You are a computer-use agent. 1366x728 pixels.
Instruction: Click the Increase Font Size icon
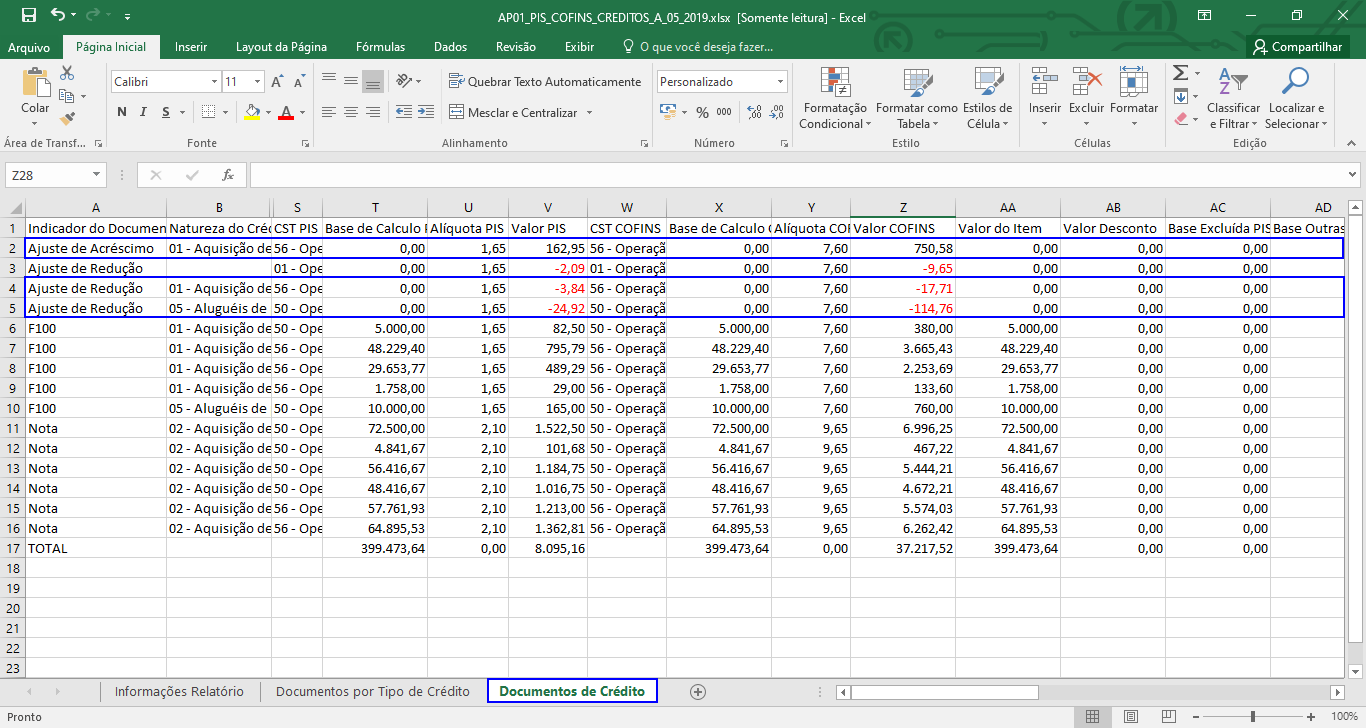[x=277, y=82]
